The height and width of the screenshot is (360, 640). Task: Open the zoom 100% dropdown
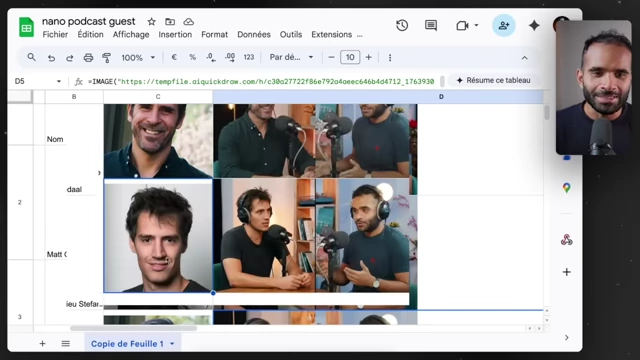138,58
